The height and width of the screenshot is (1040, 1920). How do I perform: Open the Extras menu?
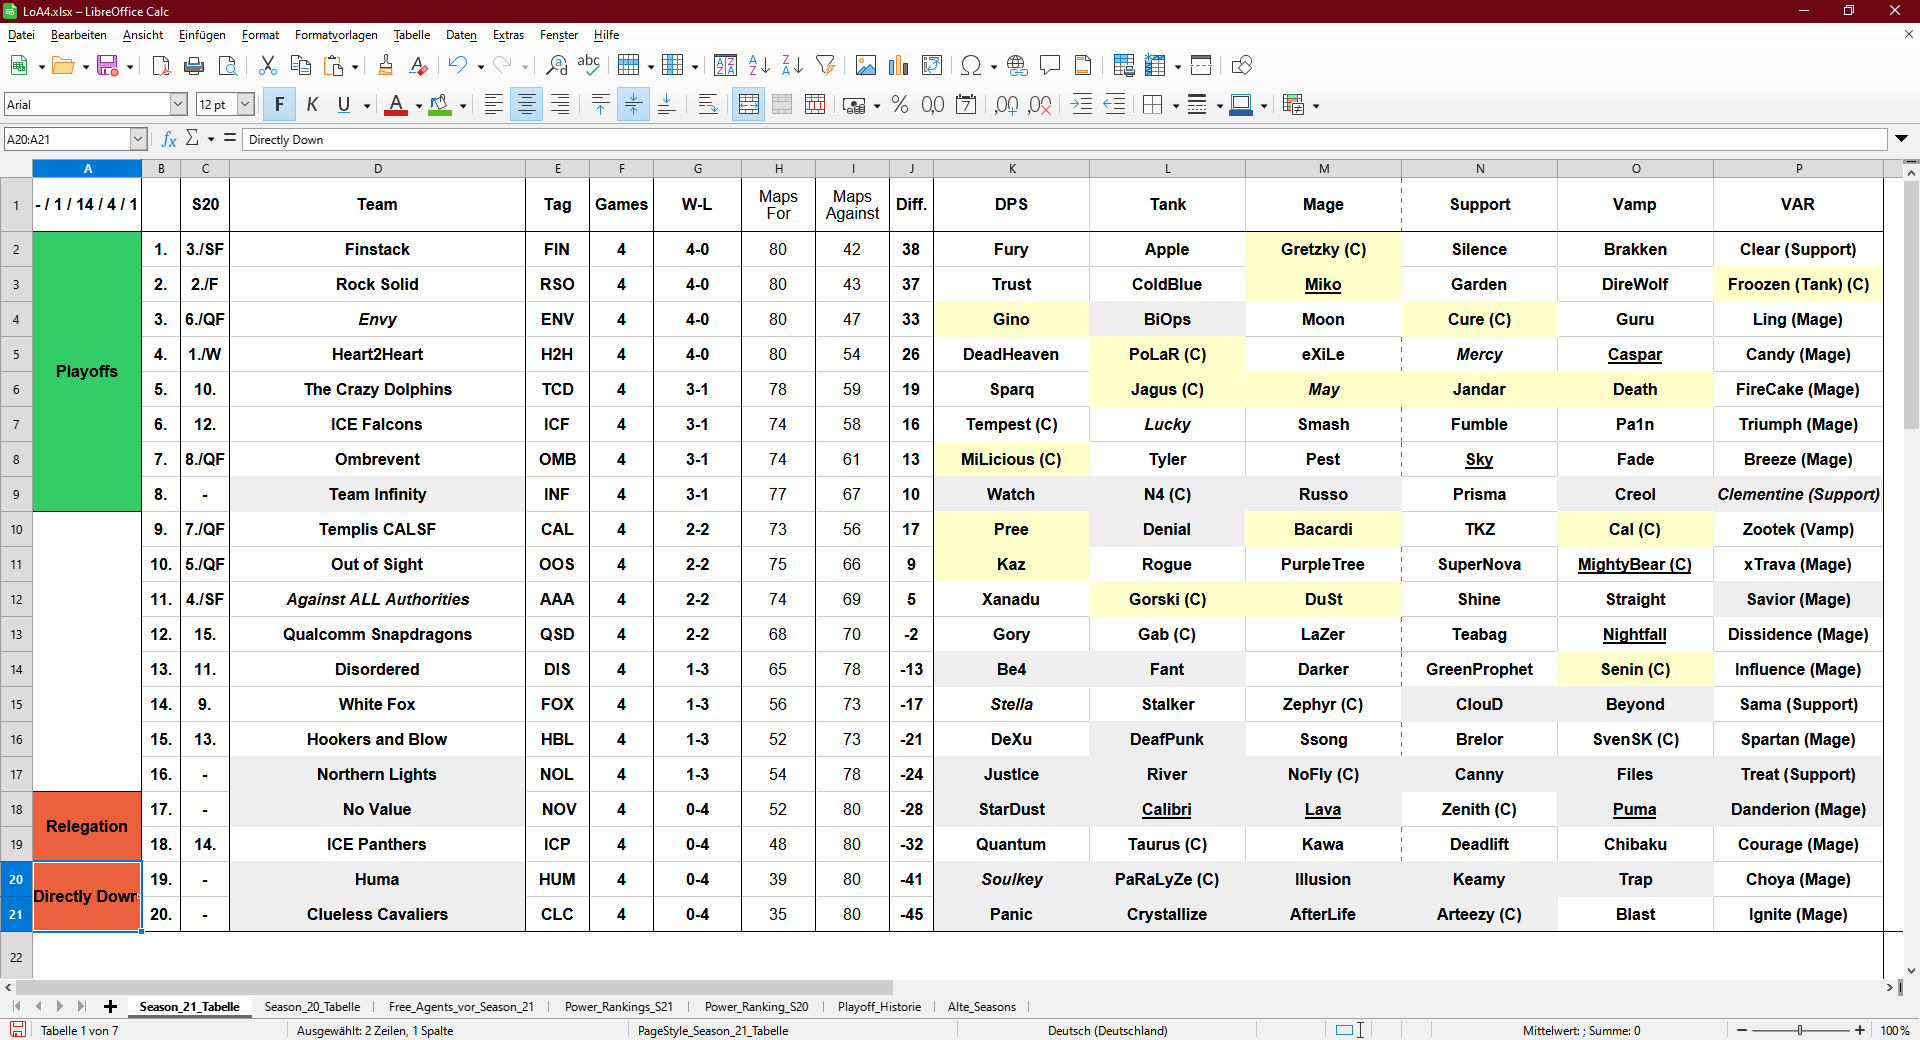coord(508,35)
